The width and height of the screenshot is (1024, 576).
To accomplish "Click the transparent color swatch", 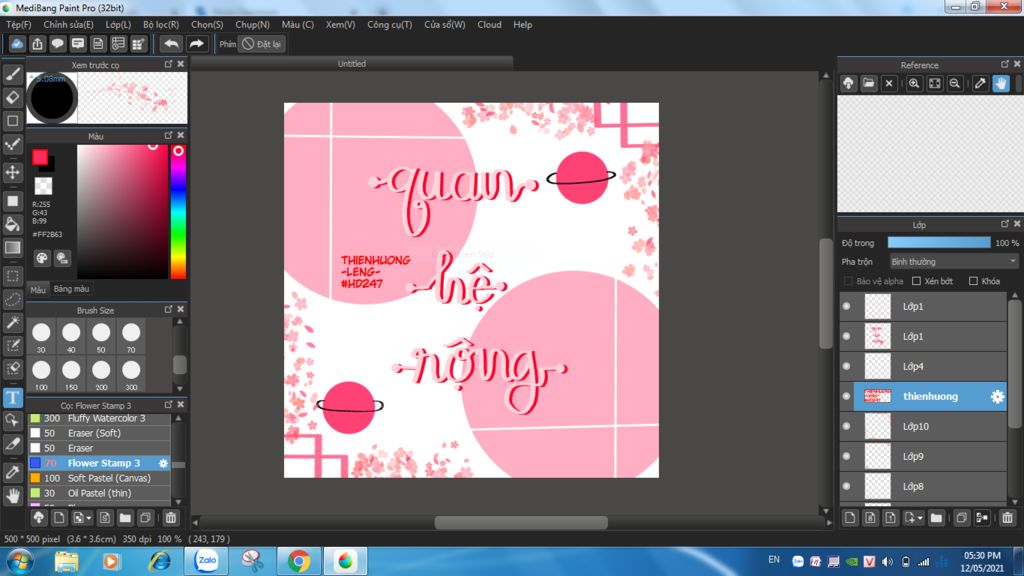I will (43, 186).
